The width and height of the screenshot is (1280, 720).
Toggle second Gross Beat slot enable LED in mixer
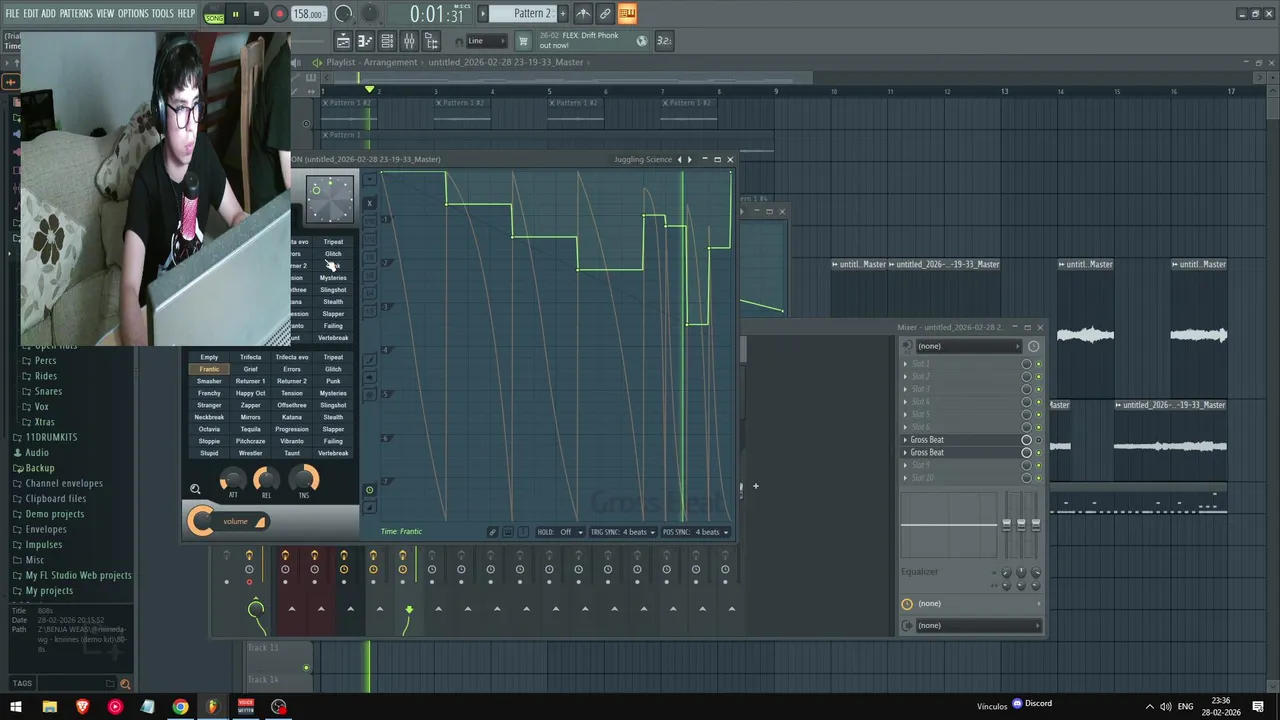(x=1038, y=453)
